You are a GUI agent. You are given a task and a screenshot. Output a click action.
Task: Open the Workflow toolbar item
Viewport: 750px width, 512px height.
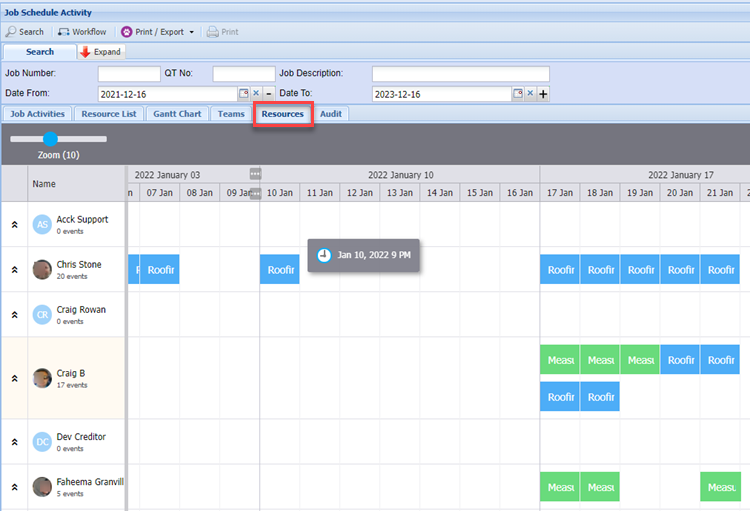point(82,32)
